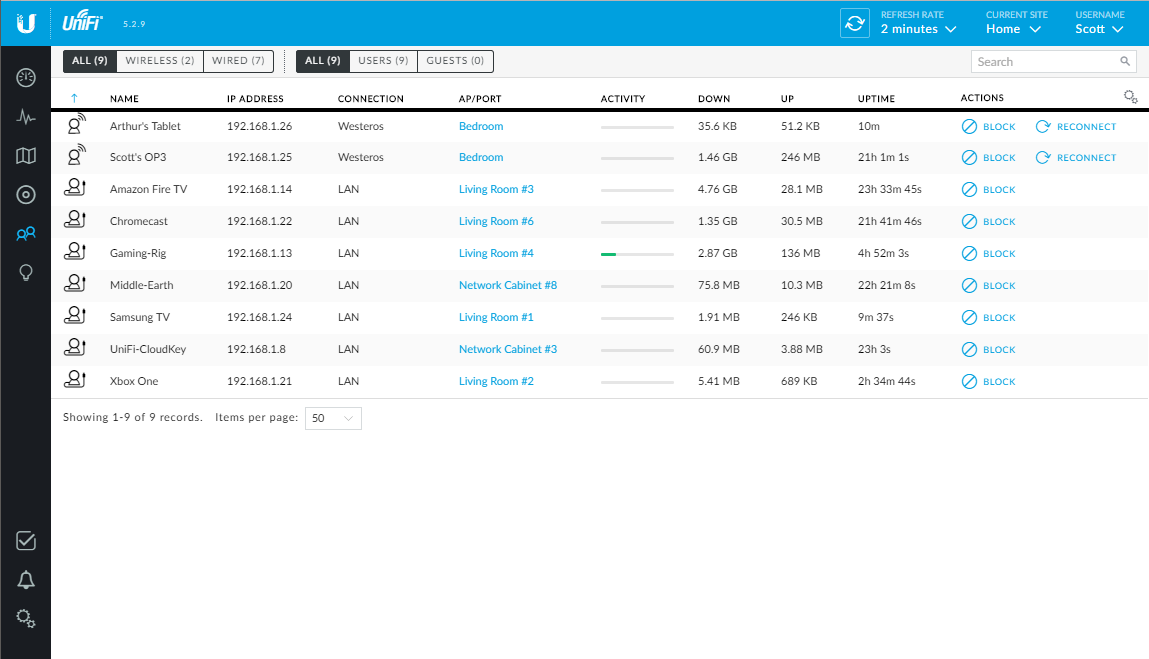Viewport: 1149px width, 659px height.
Task: Select the WIRELESS (2) filter tab
Action: click(160, 61)
